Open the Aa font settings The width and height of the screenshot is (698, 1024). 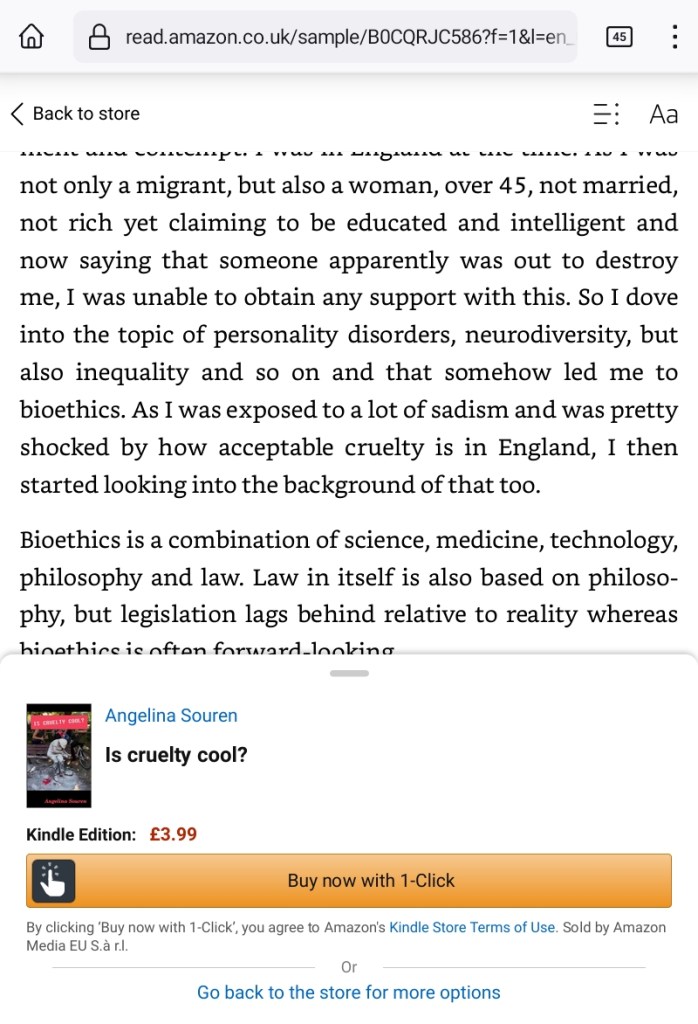pyautogui.click(x=663, y=114)
